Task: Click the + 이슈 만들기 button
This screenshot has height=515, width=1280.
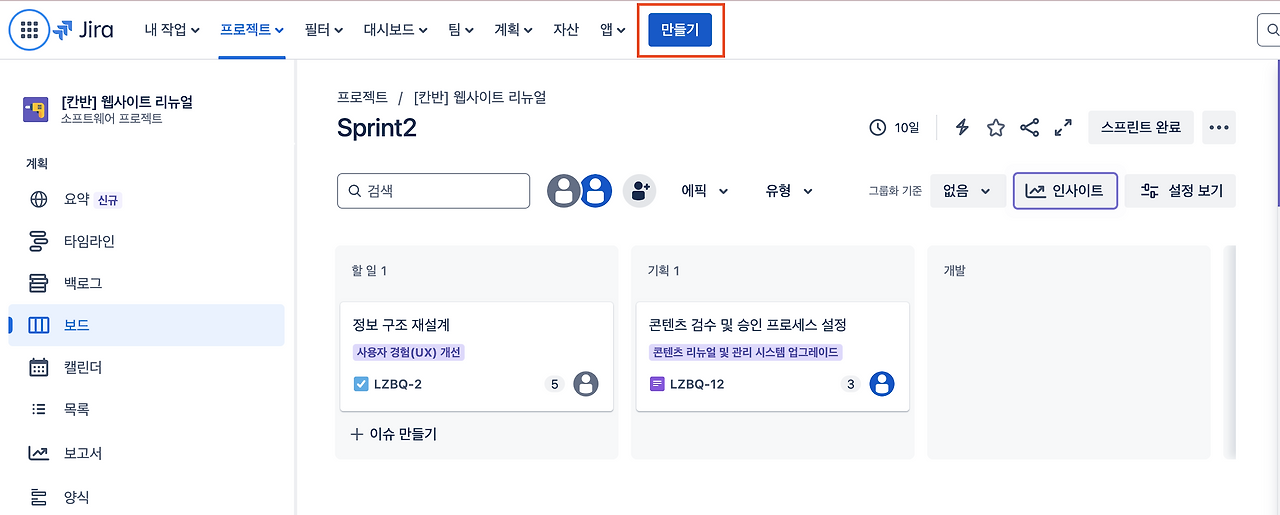Action: pyautogui.click(x=394, y=434)
